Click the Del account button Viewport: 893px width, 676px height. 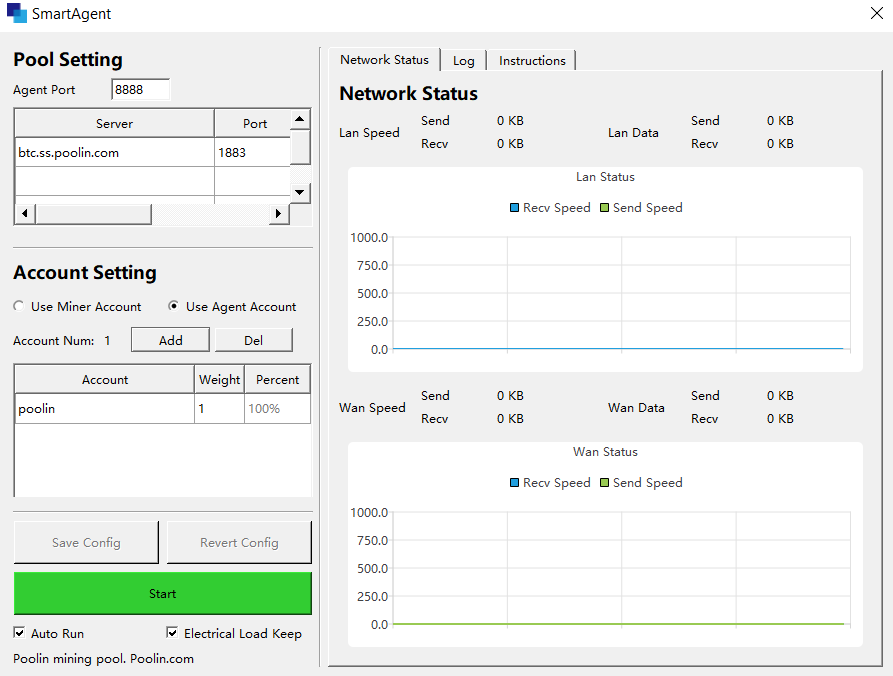coord(253,341)
